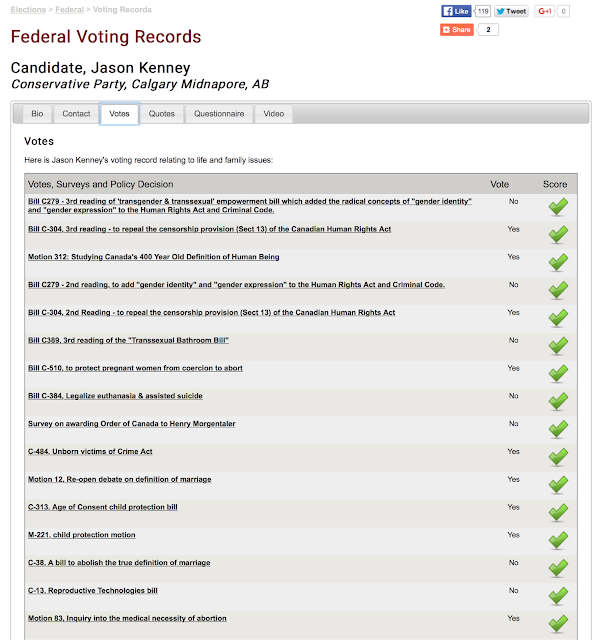Open Bill C-384 euthanasia link

(x=115, y=396)
